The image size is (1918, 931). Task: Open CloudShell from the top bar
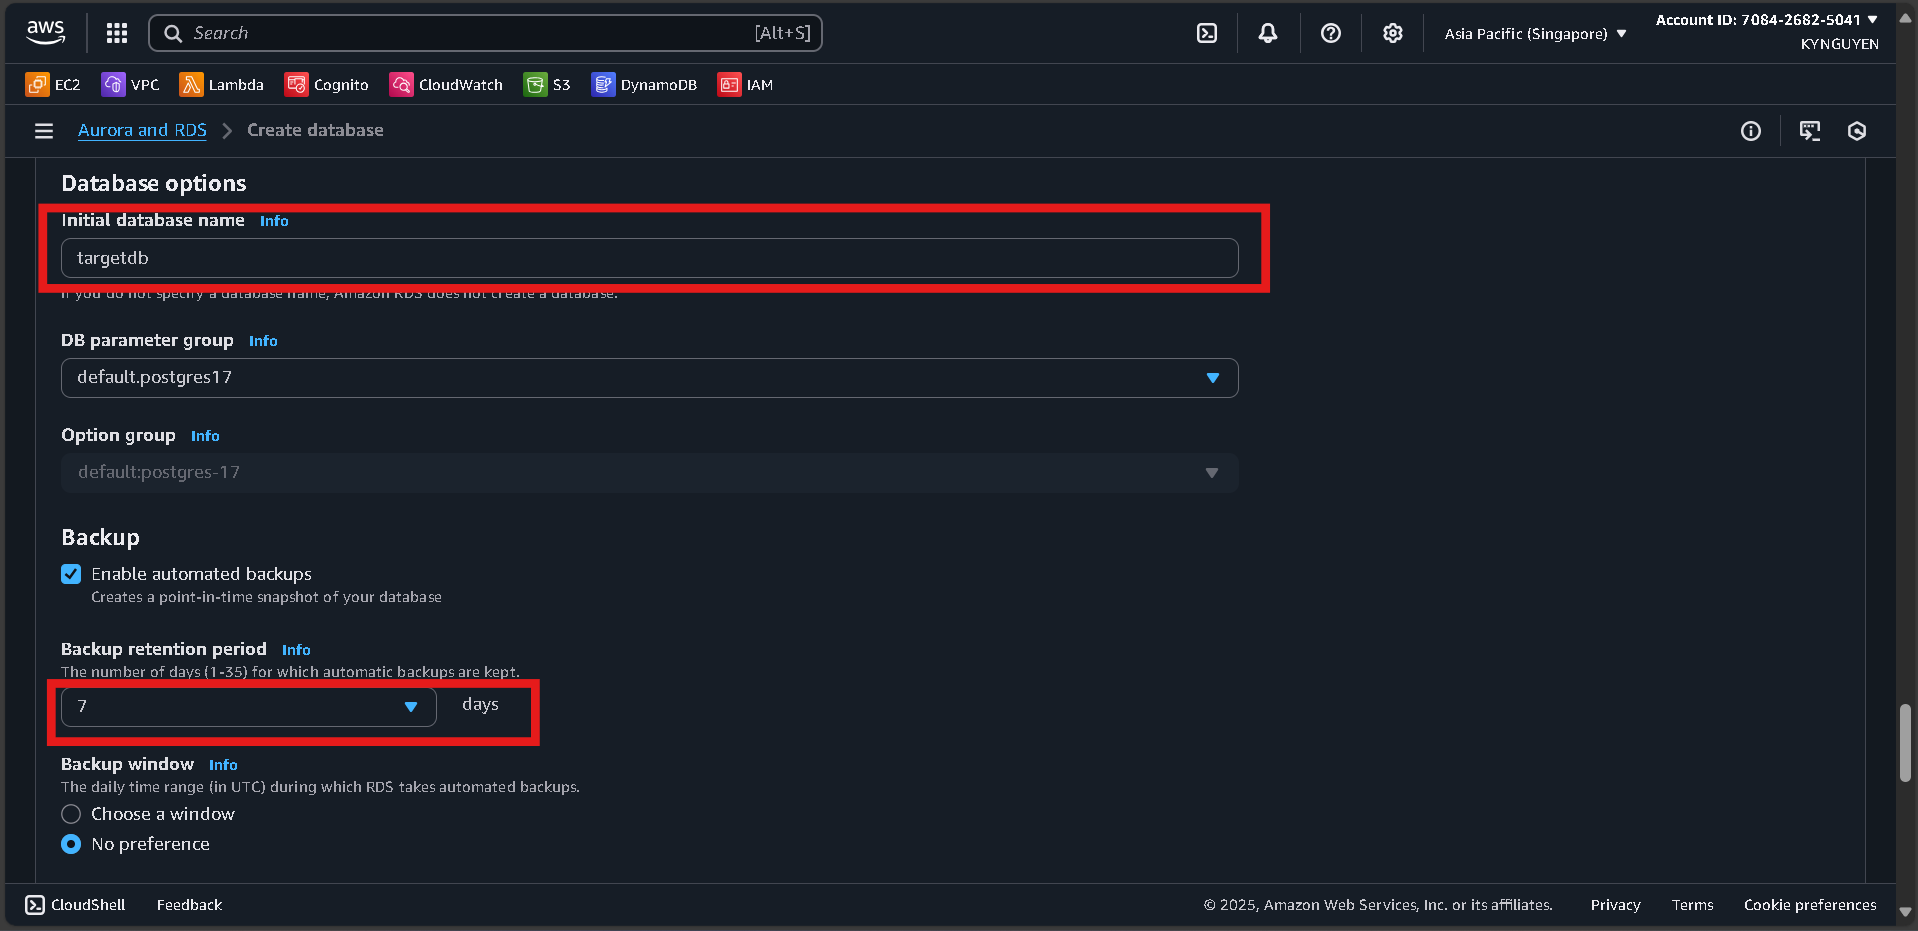point(1205,32)
